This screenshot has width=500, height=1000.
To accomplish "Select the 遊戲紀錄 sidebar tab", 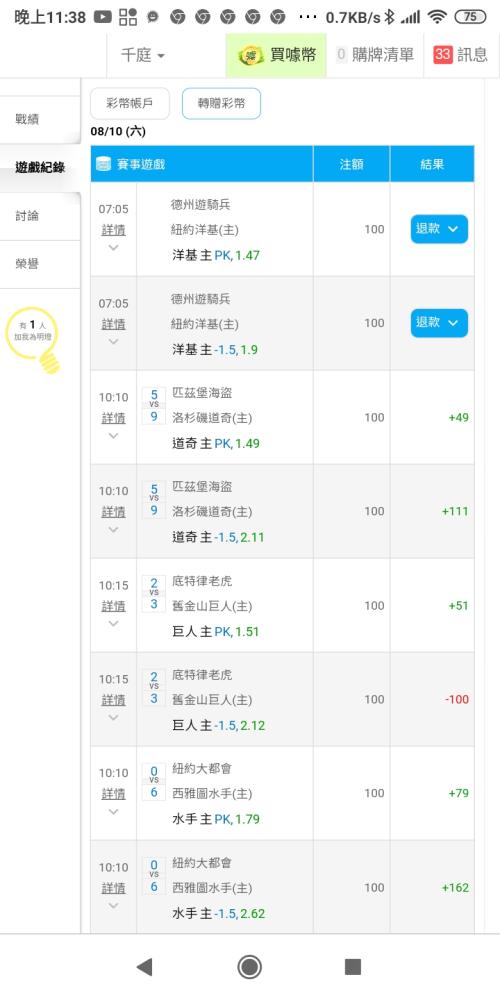I will click(40, 168).
